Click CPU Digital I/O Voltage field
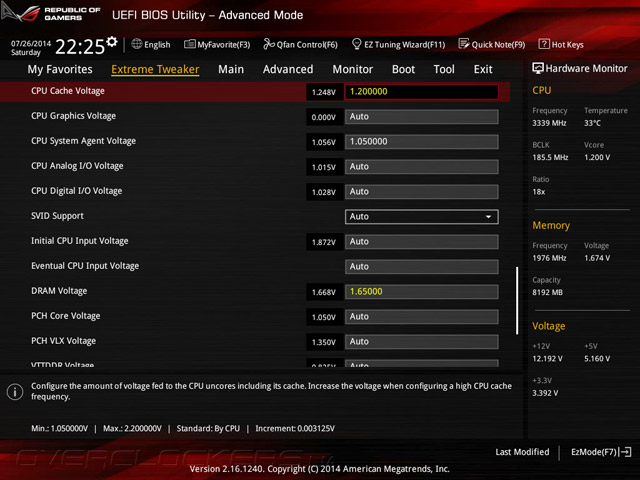This screenshot has height=480, width=640. [422, 192]
